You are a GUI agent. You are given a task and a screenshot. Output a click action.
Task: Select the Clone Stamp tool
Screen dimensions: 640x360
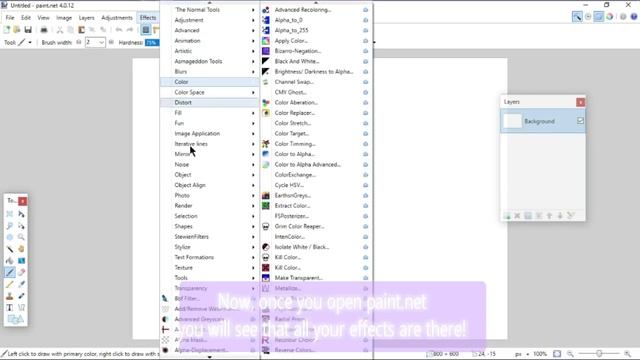point(10,296)
